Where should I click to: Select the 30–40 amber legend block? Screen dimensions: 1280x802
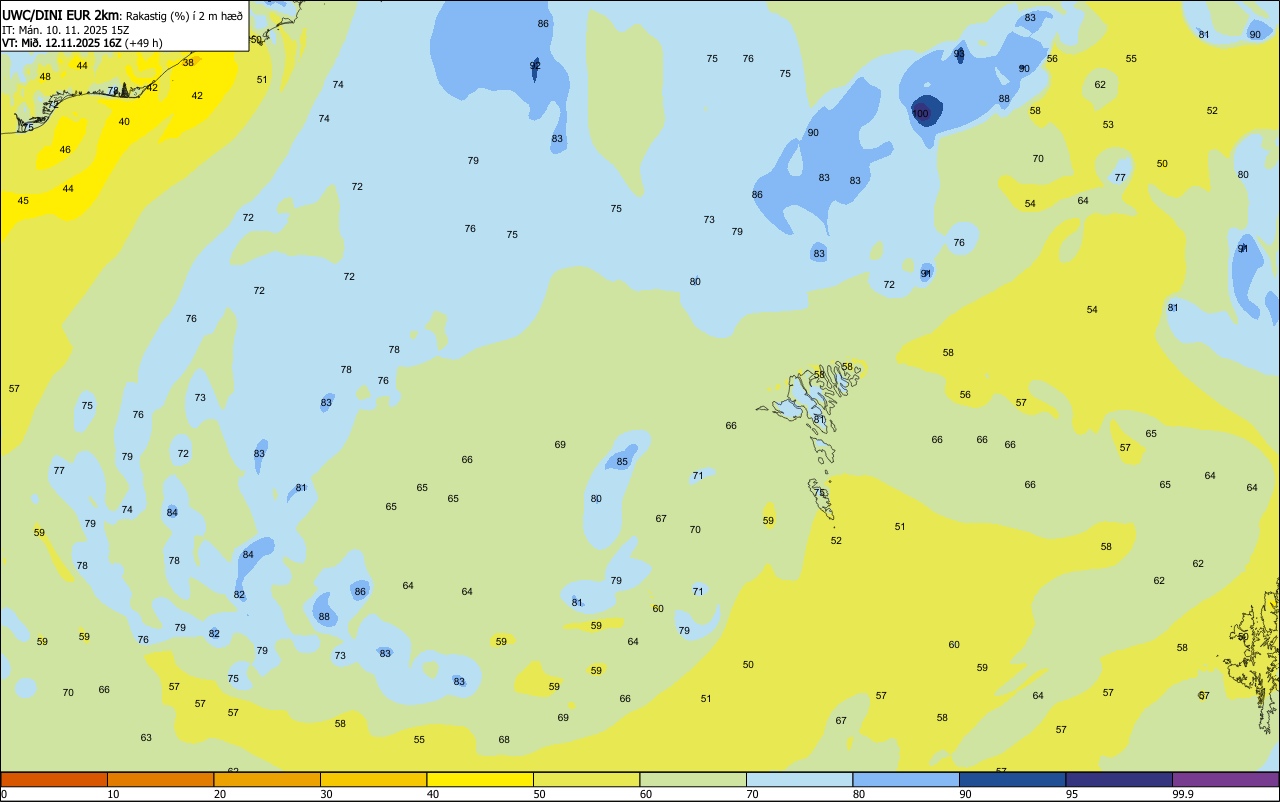(x=373, y=779)
